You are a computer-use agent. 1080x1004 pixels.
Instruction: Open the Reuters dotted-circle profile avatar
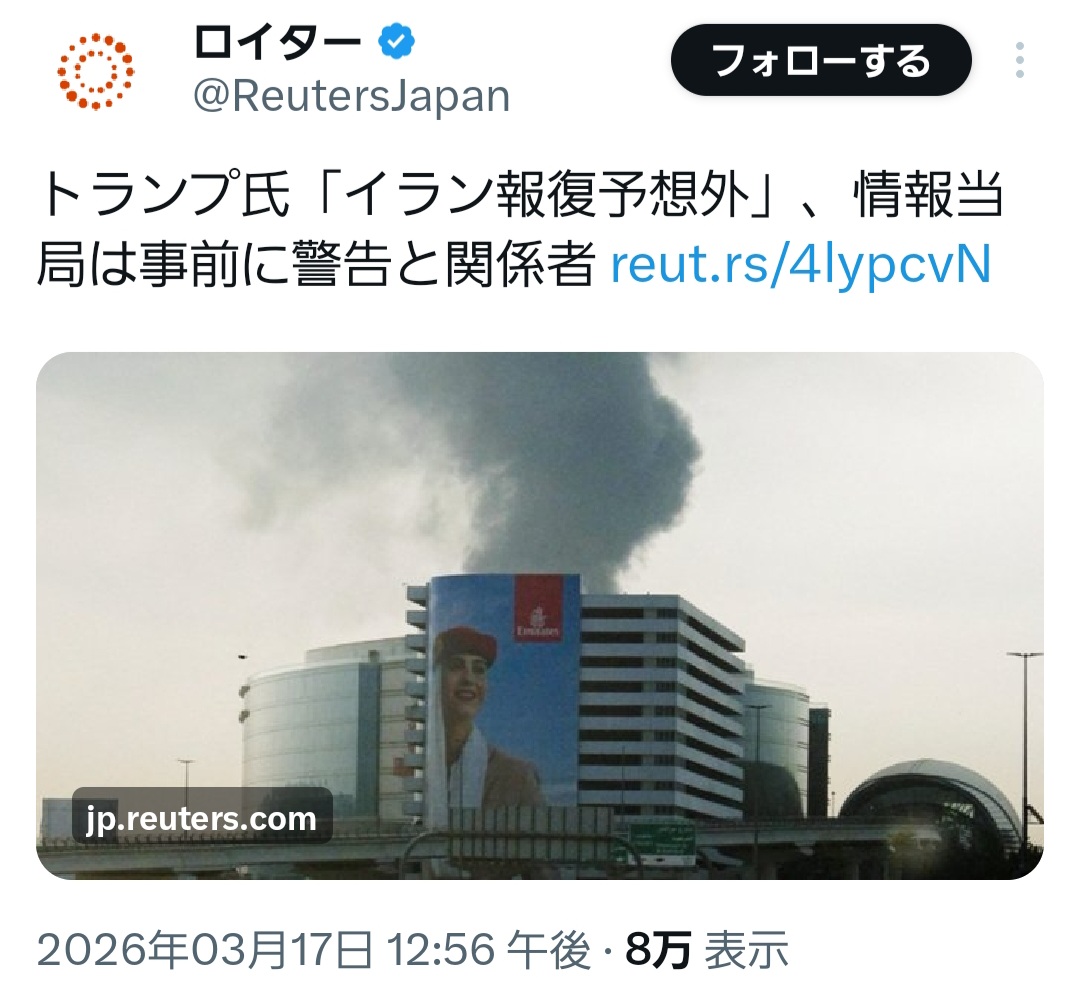pos(95,72)
